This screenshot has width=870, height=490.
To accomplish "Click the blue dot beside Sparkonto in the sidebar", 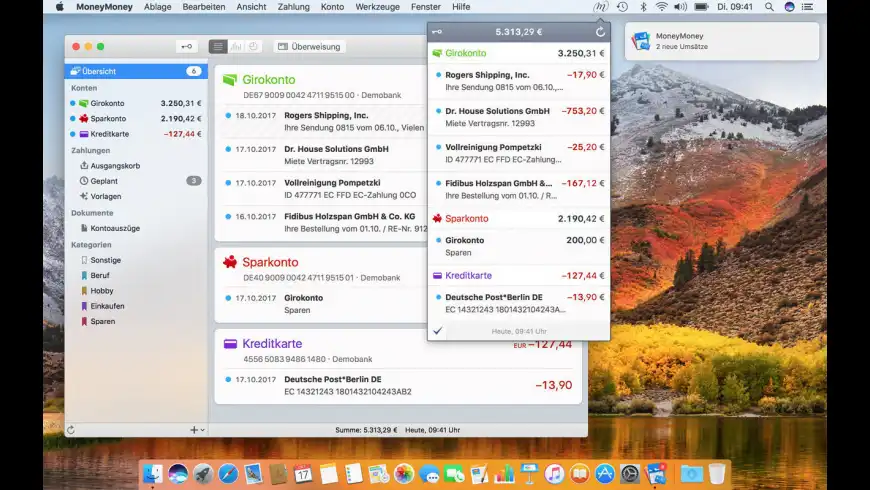I will coord(73,119).
